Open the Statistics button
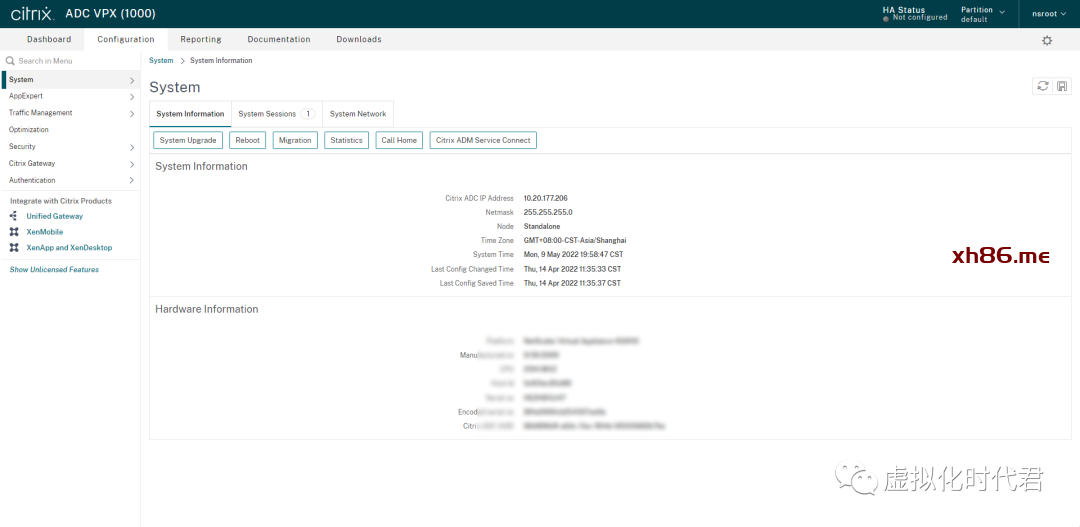Screen dimensions: 1080x527 346,140
